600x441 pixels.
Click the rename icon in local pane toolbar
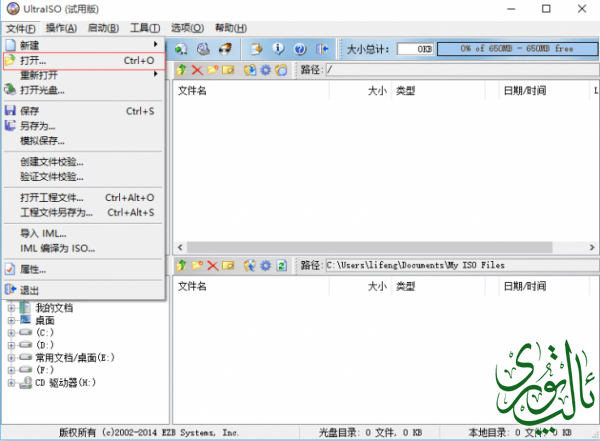pyautogui.click(x=228, y=265)
